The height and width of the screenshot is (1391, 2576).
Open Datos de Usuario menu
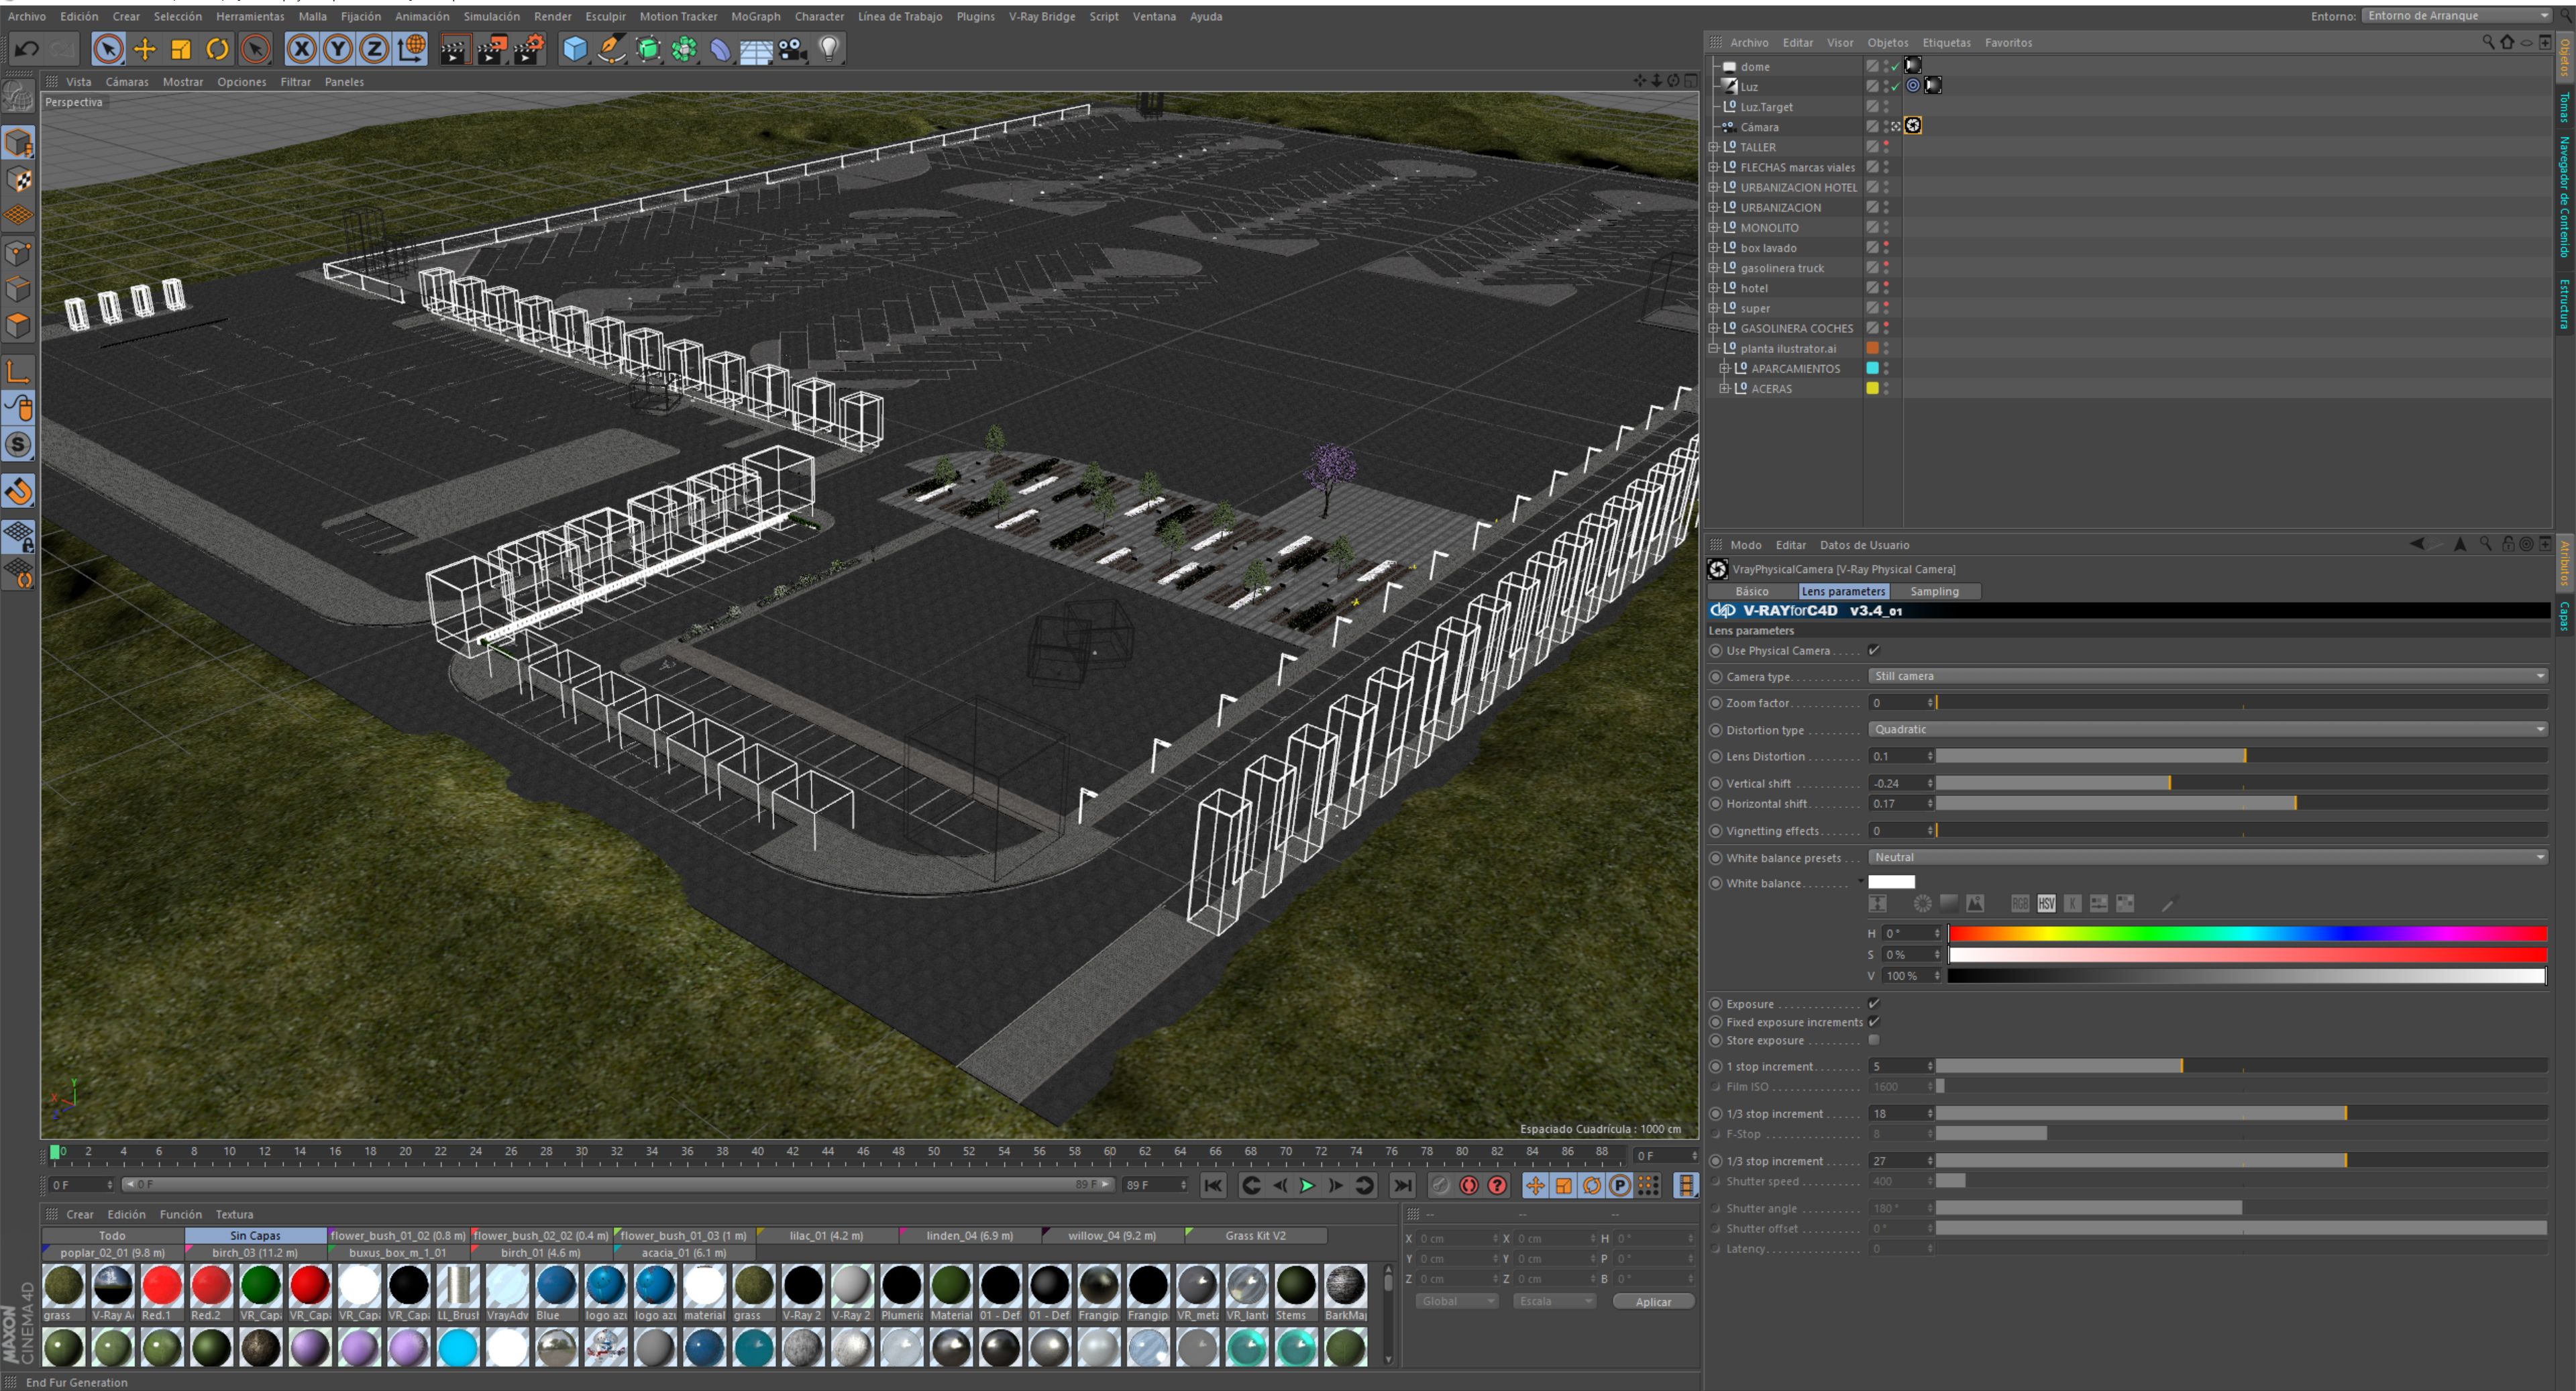(1864, 545)
